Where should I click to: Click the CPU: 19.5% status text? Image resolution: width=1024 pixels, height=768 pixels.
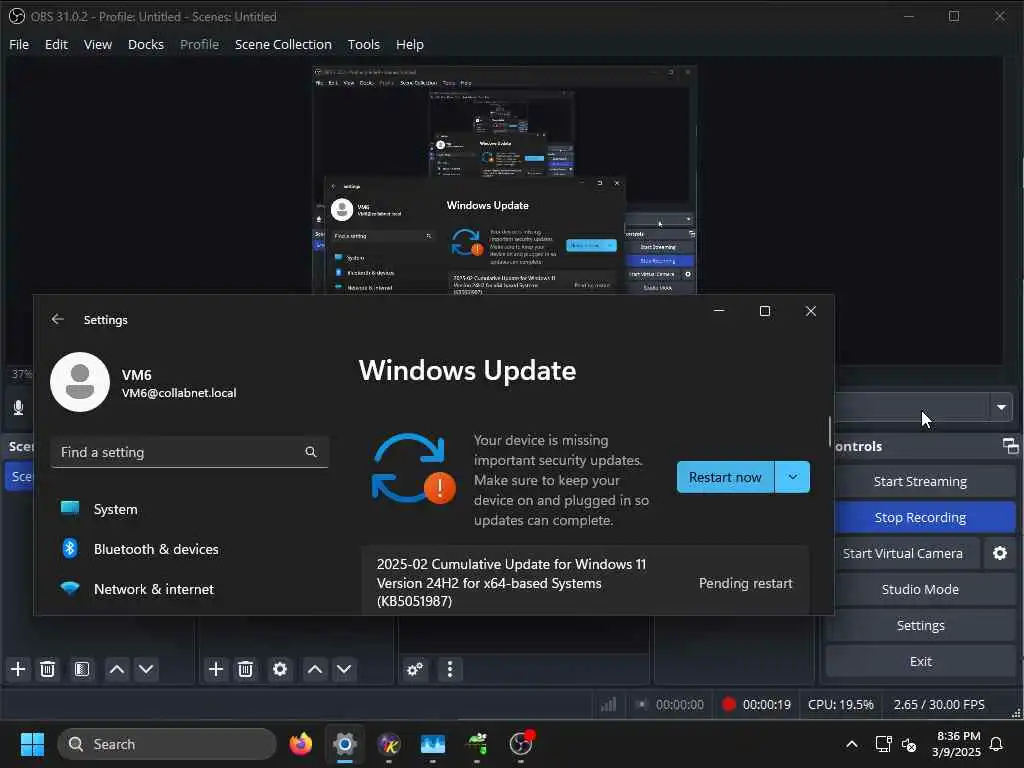[x=840, y=704]
